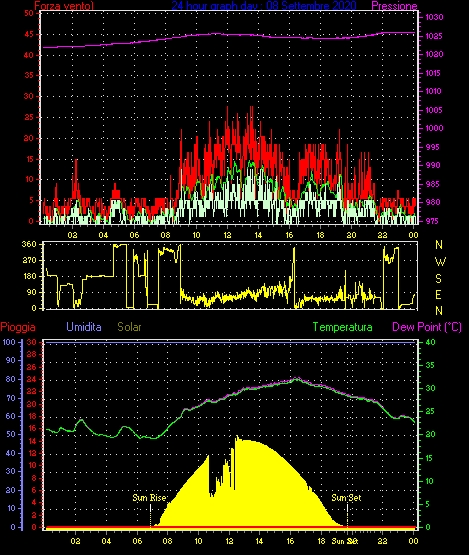The height and width of the screenshot is (555, 469).
Task: Click the Sun Rise marker label
Action: pos(149,498)
